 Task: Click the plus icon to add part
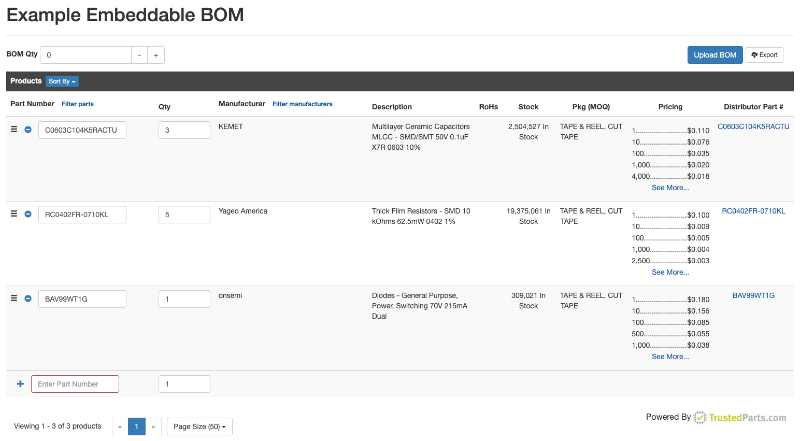click(x=20, y=384)
